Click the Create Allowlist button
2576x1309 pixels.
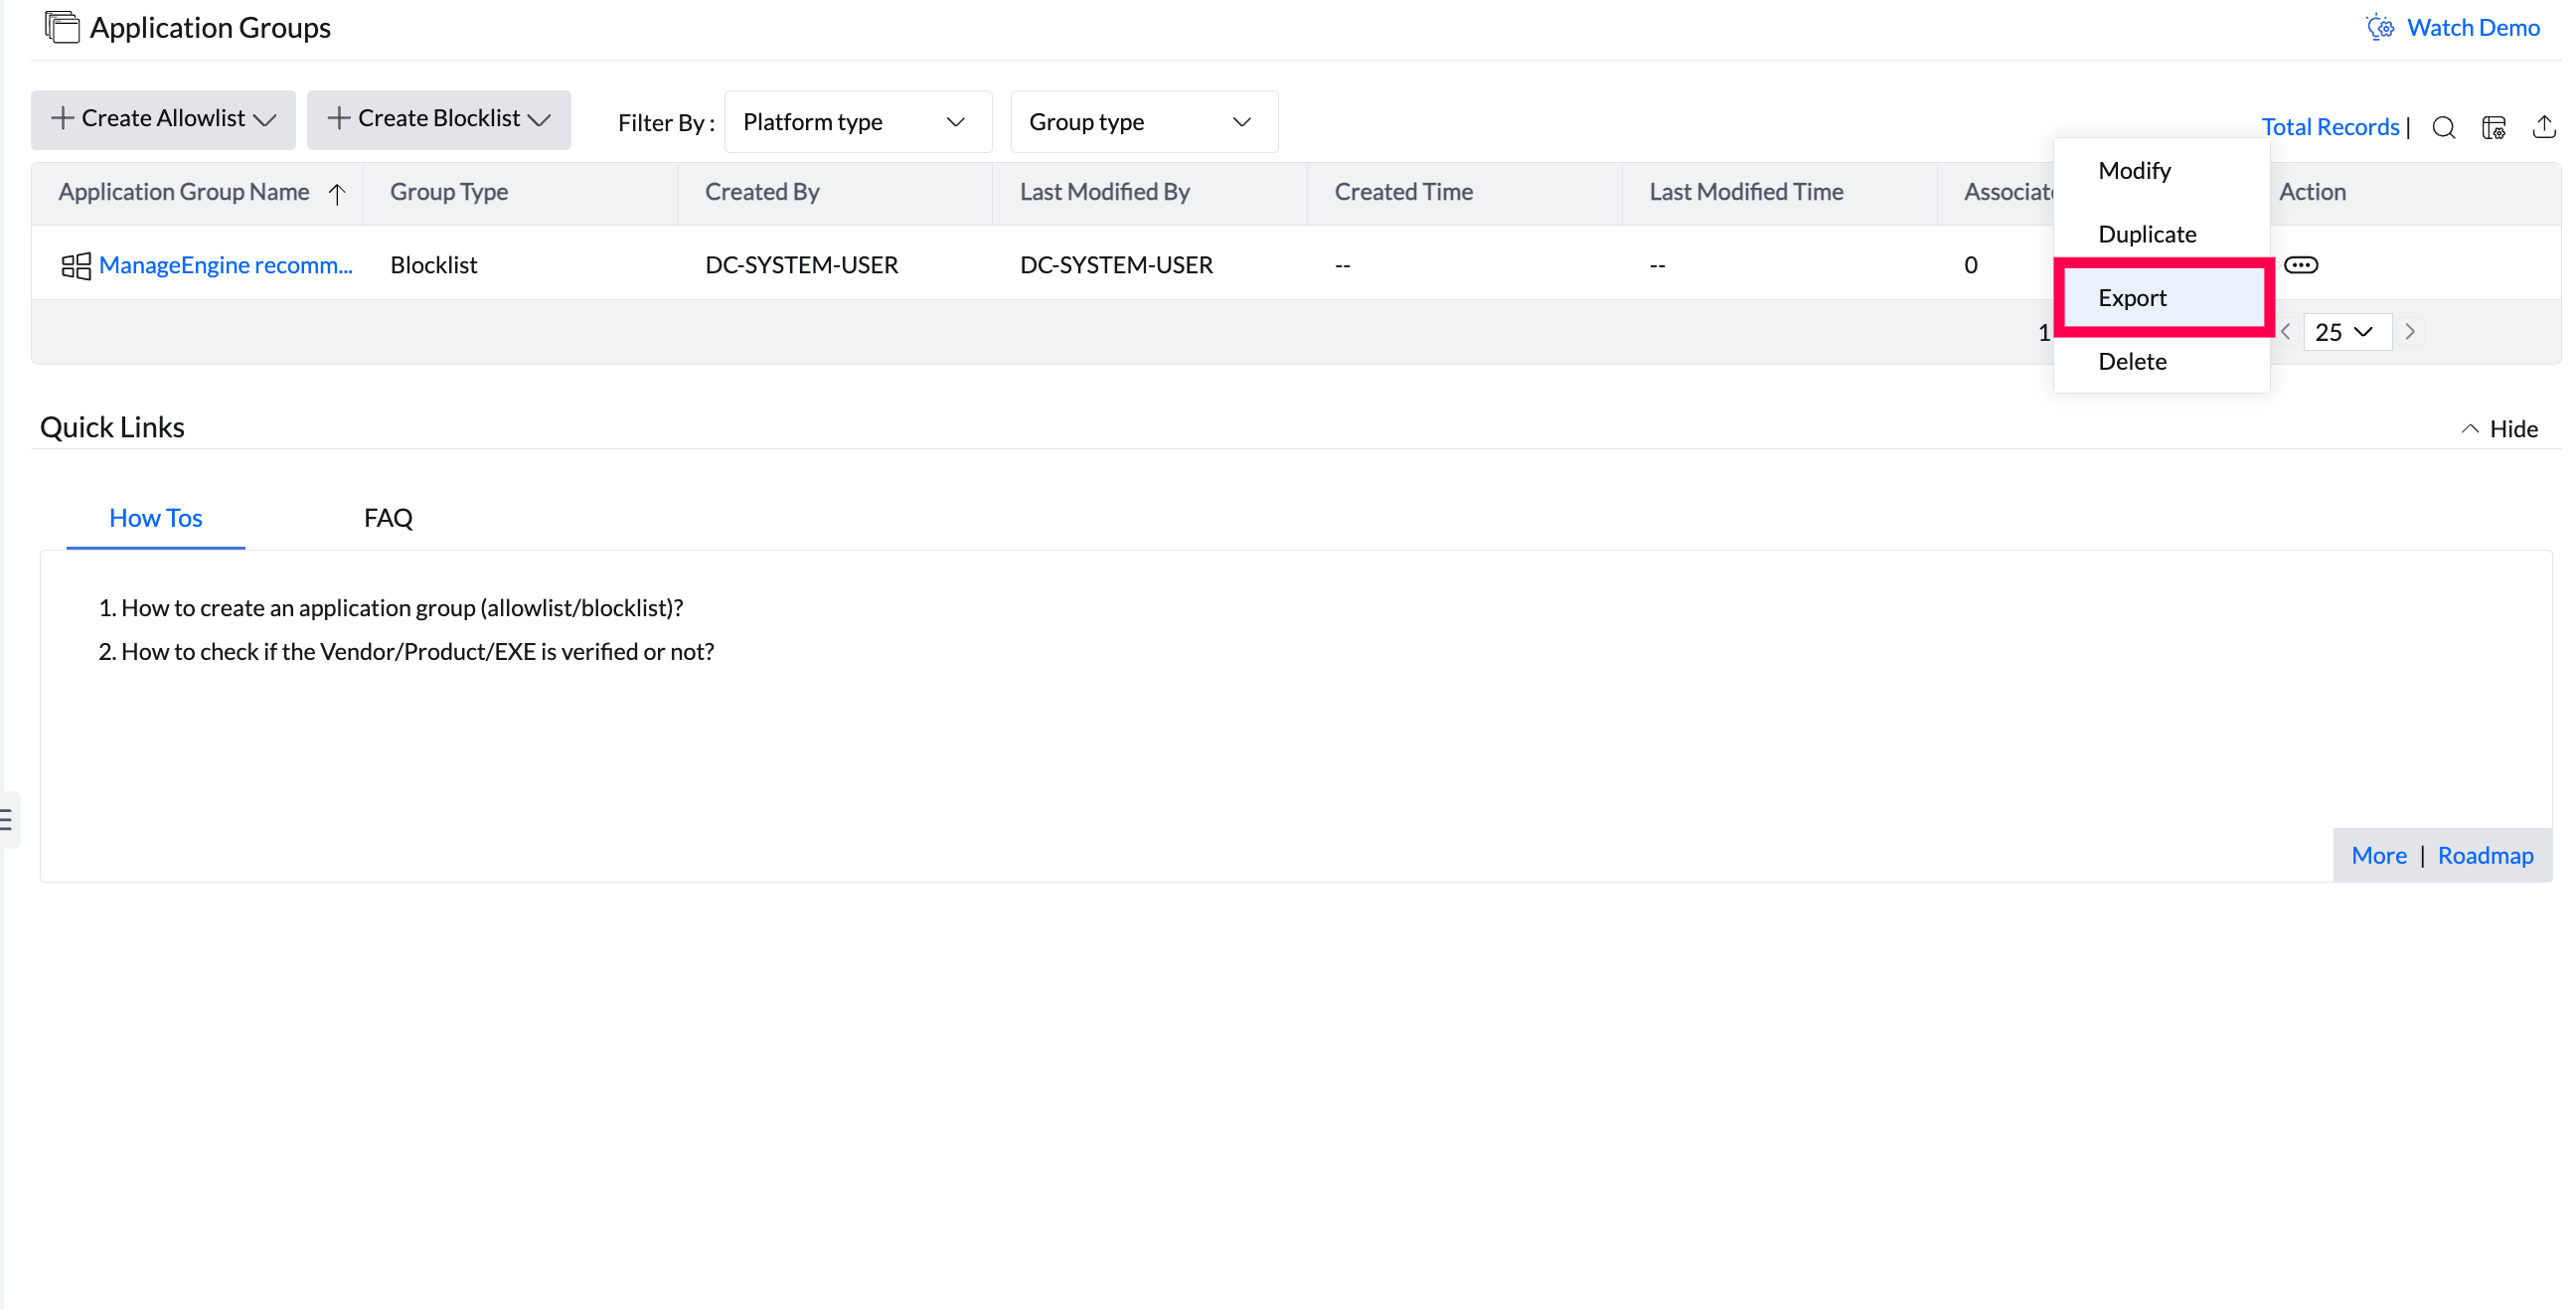[x=163, y=119]
